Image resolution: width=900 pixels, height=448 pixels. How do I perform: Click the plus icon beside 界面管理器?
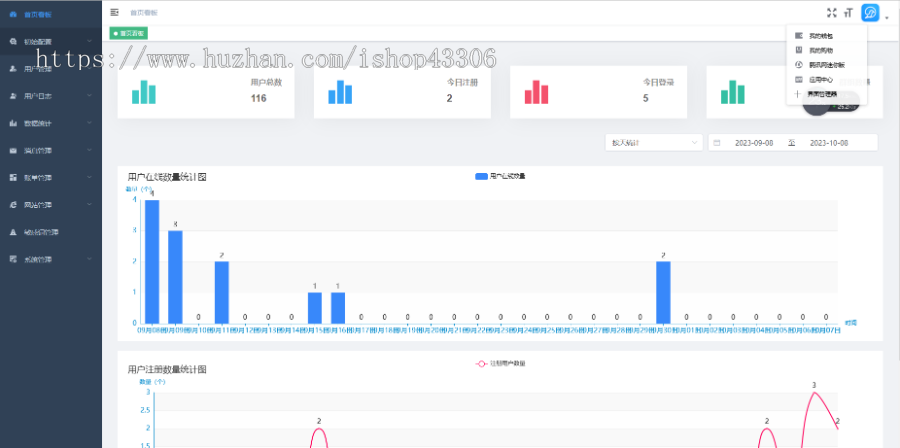tap(798, 94)
